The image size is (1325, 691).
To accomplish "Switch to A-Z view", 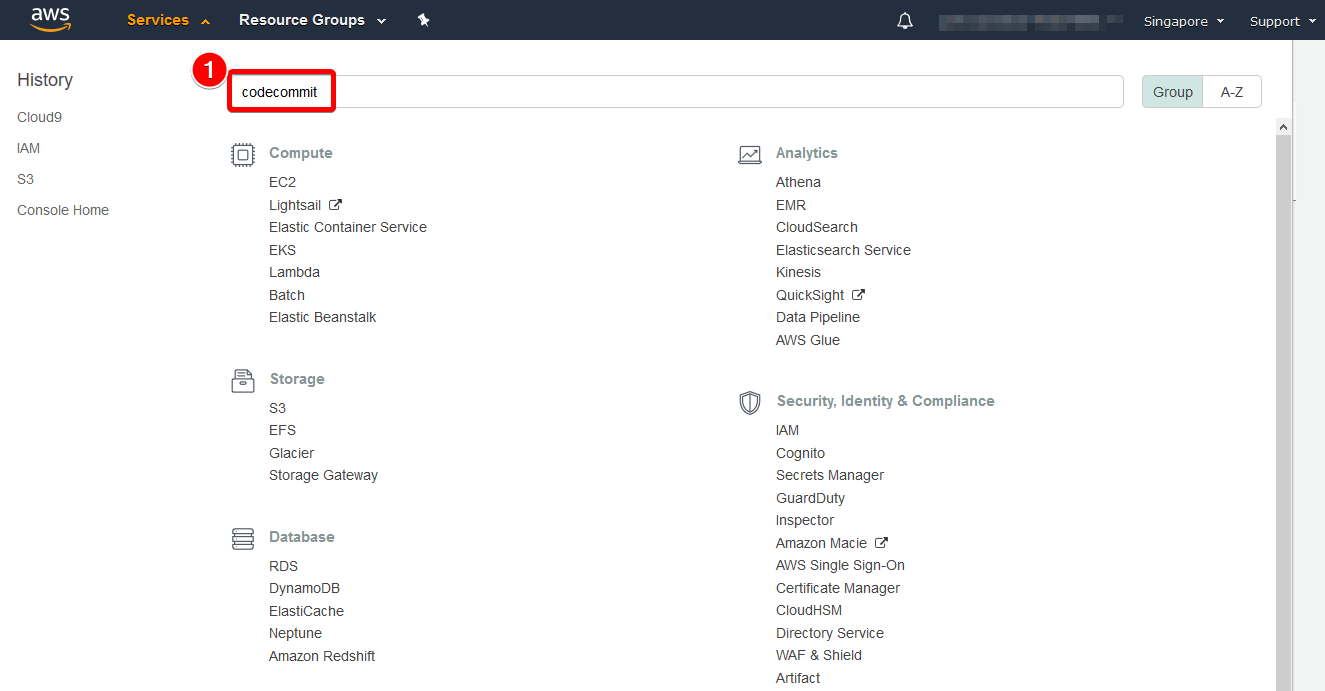I will [x=1232, y=92].
